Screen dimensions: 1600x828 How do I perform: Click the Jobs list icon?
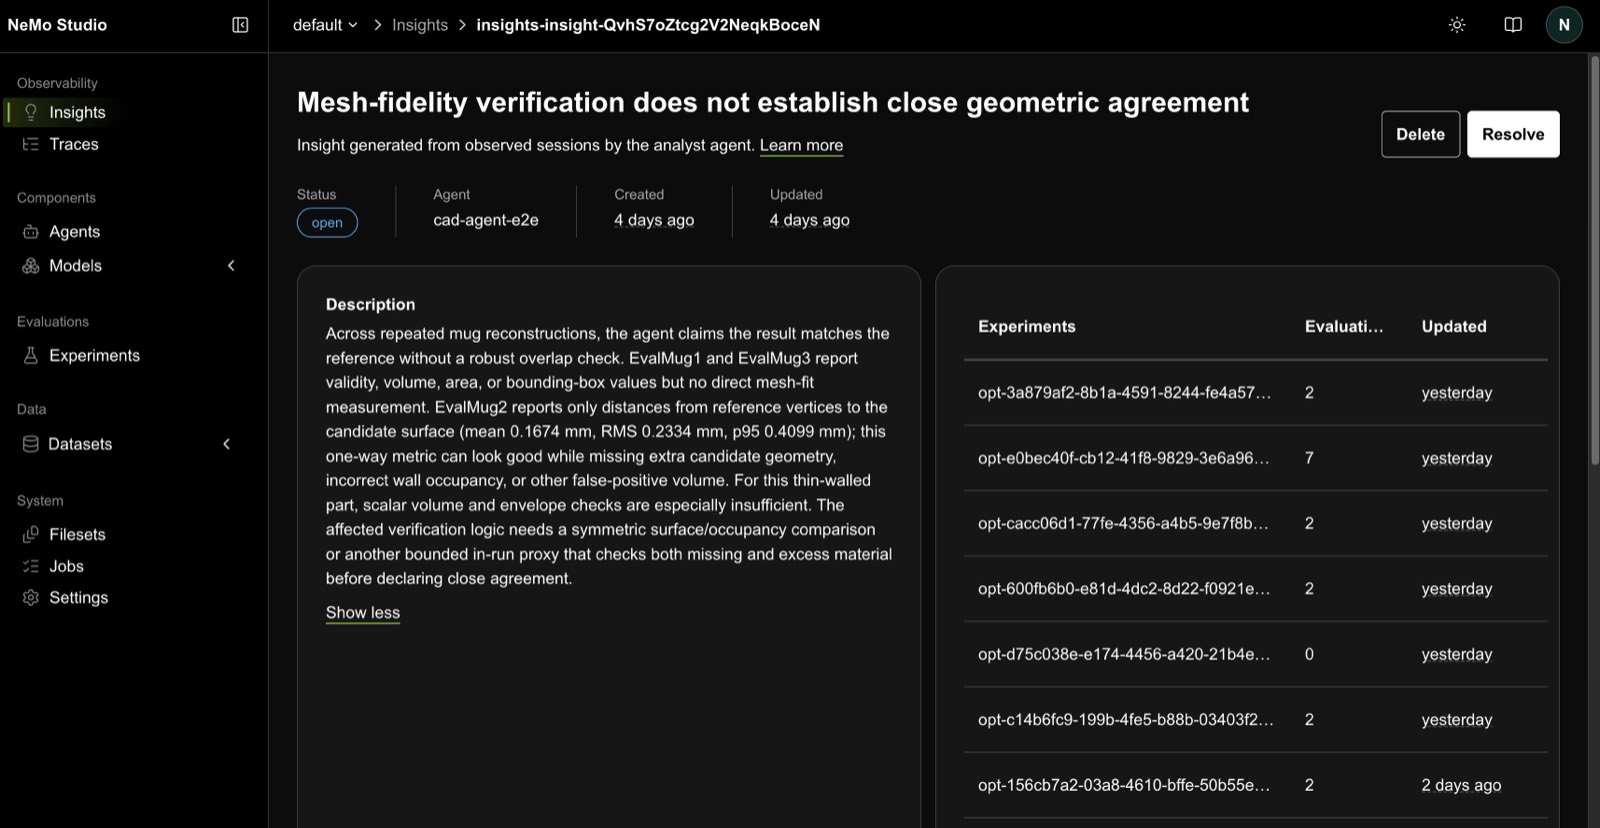[x=31, y=566]
